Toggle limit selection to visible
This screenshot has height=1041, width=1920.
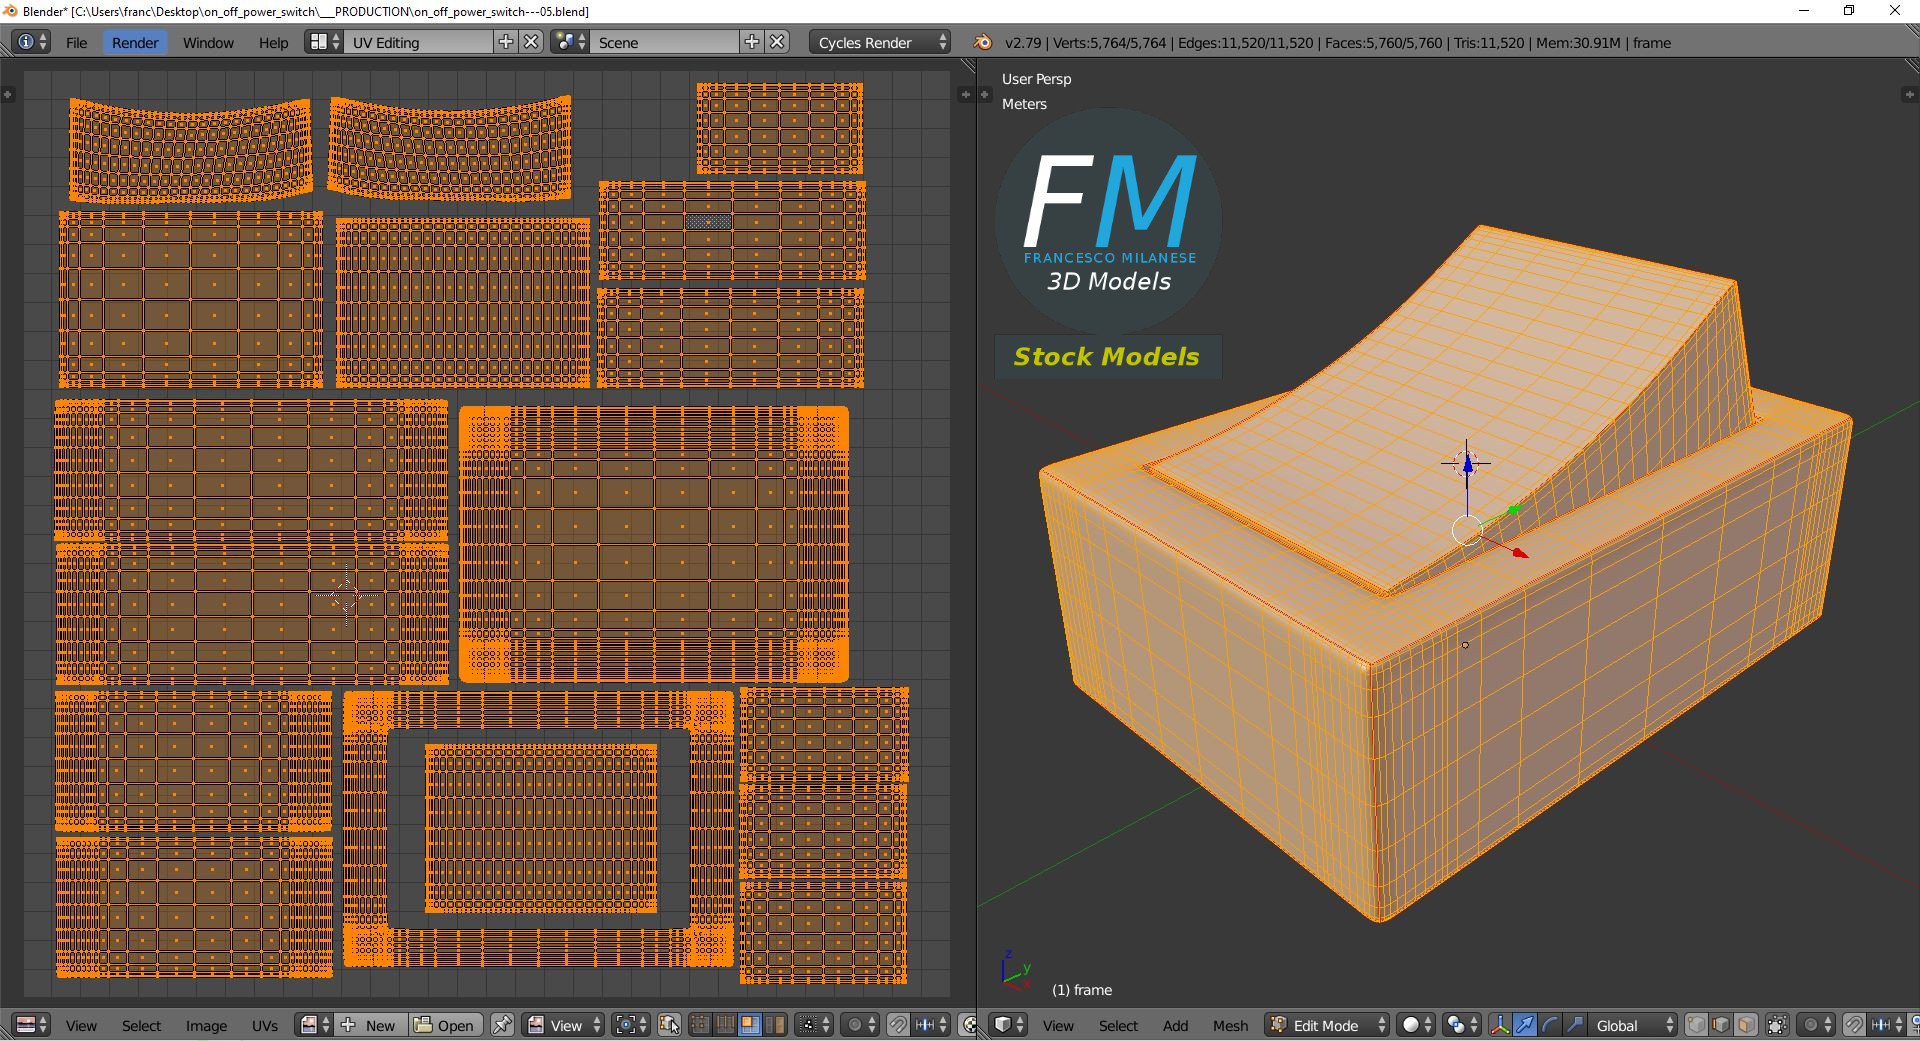pyautogui.click(x=1777, y=1025)
